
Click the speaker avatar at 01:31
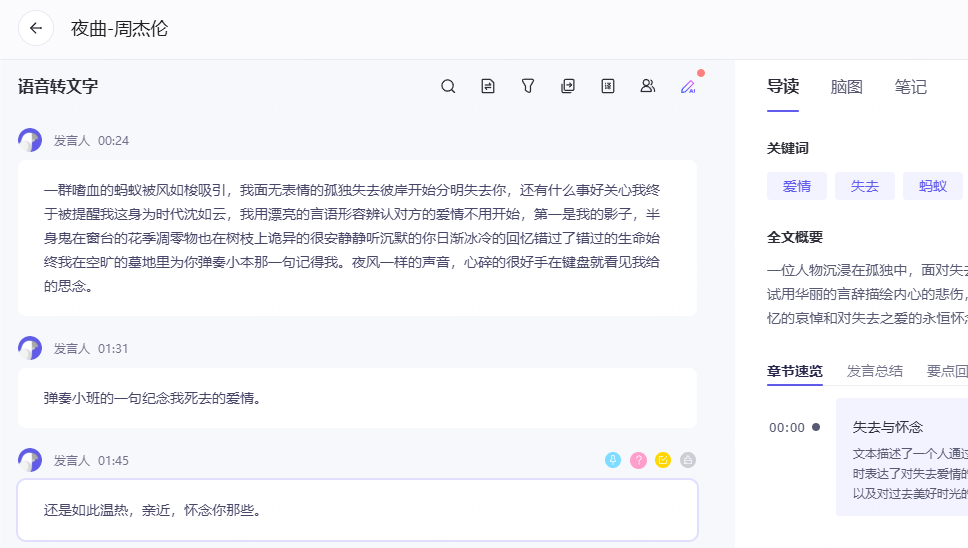[x=30, y=348]
